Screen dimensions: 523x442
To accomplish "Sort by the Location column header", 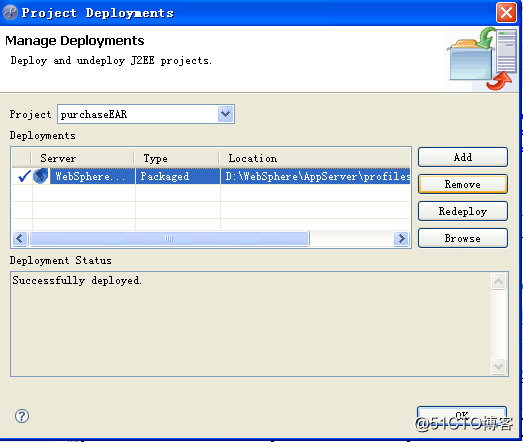I will [315, 158].
